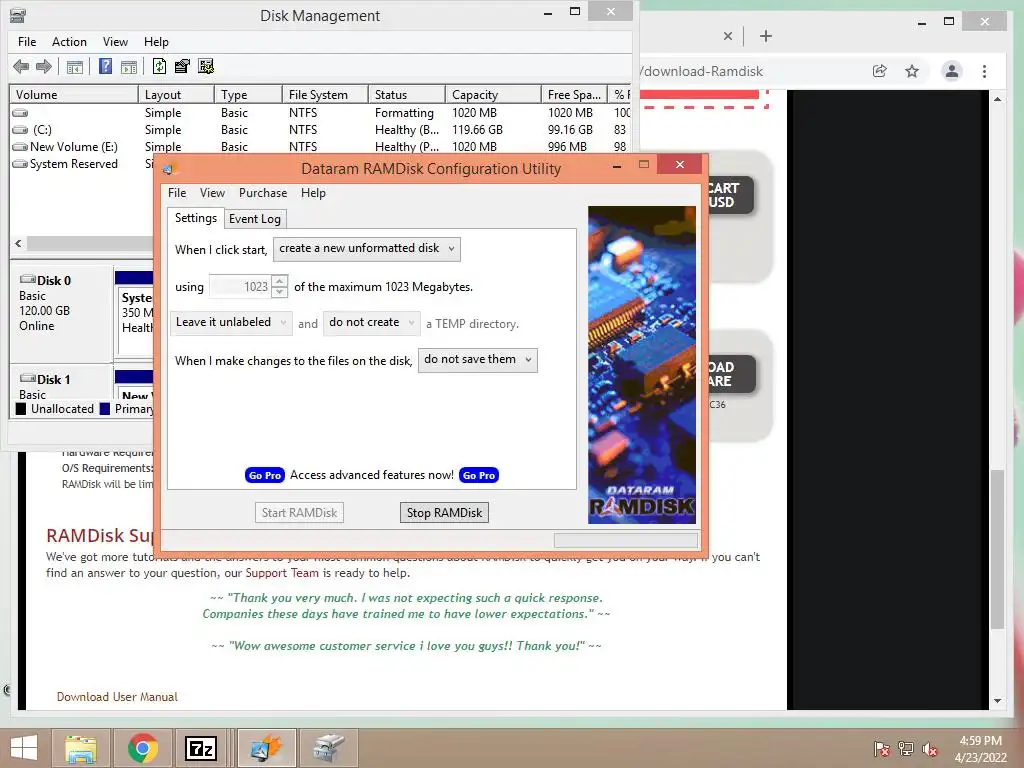1024x768 pixels.
Task: Open 7-Zip from the taskbar
Action: coord(200,748)
